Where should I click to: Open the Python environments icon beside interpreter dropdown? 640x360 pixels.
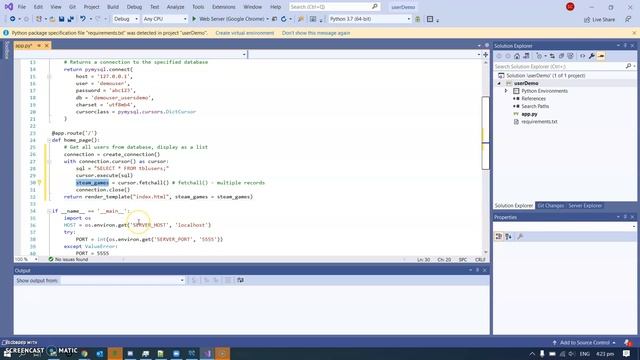click(x=418, y=19)
